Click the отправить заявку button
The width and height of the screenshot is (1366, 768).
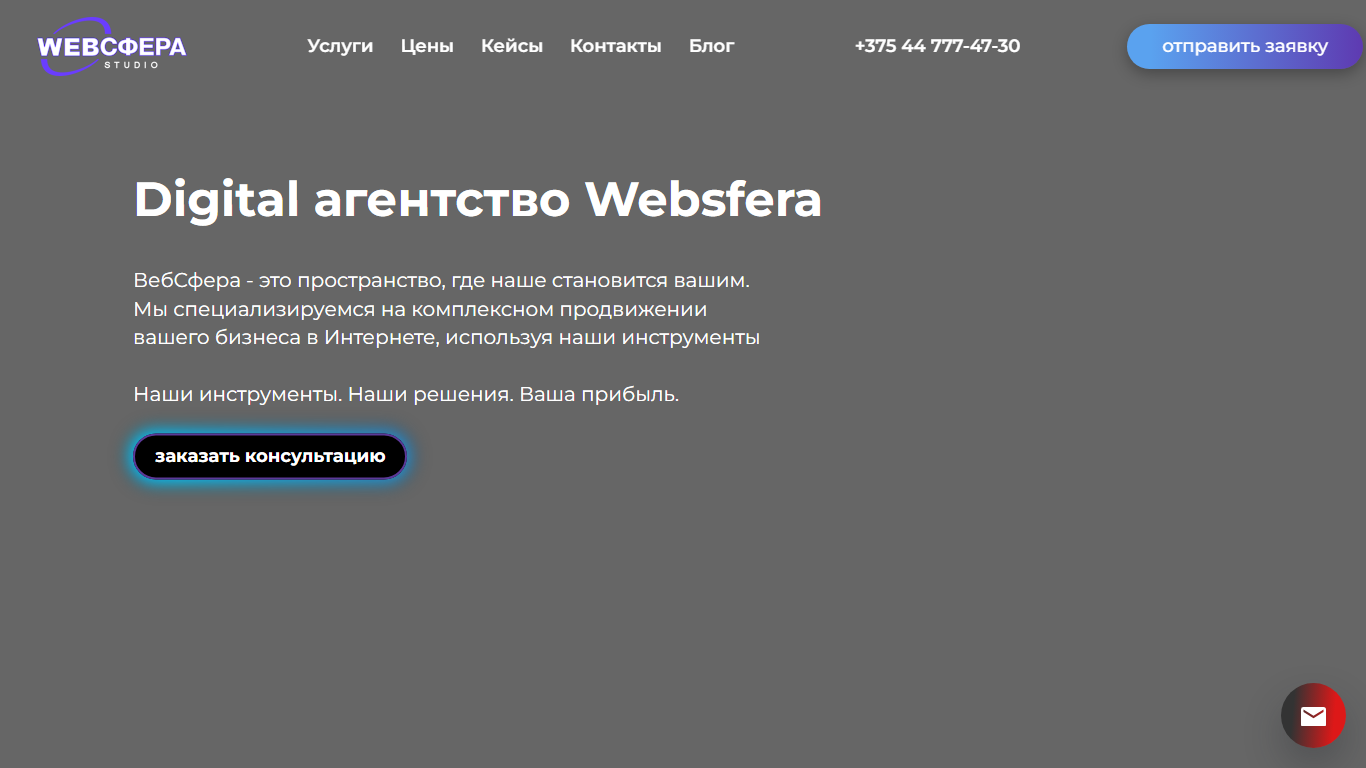[1245, 46]
